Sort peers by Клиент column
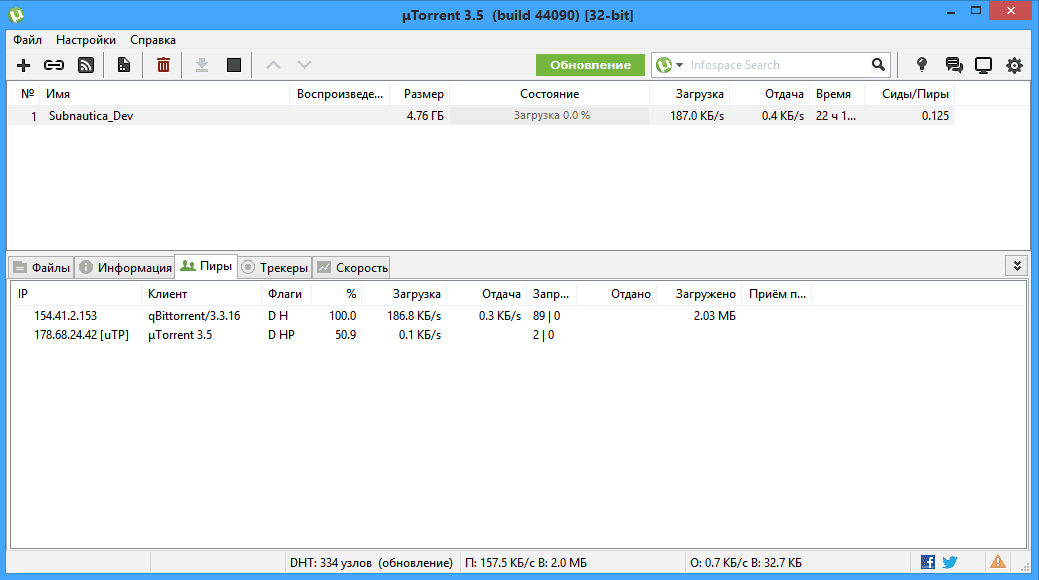The image size is (1039, 580). click(x=202, y=294)
